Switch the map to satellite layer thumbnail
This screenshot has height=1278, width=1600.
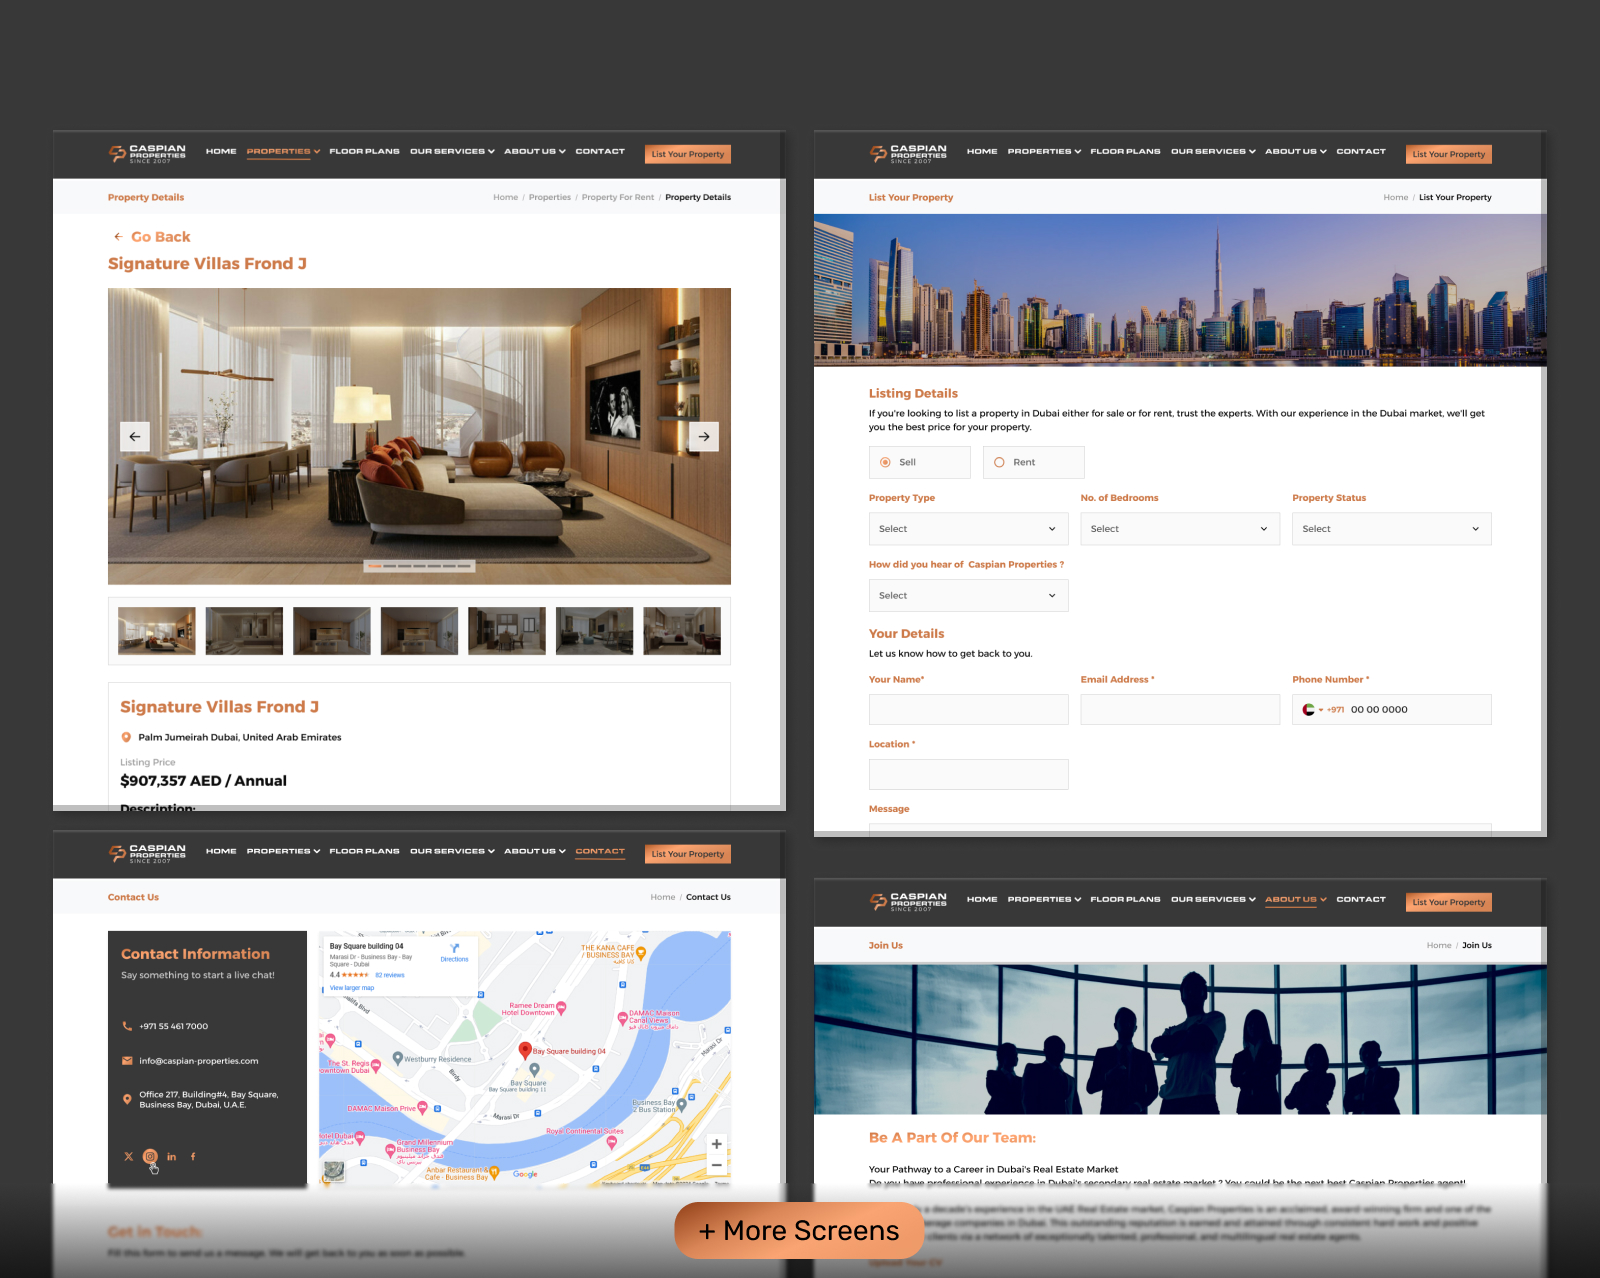pyautogui.click(x=334, y=1170)
